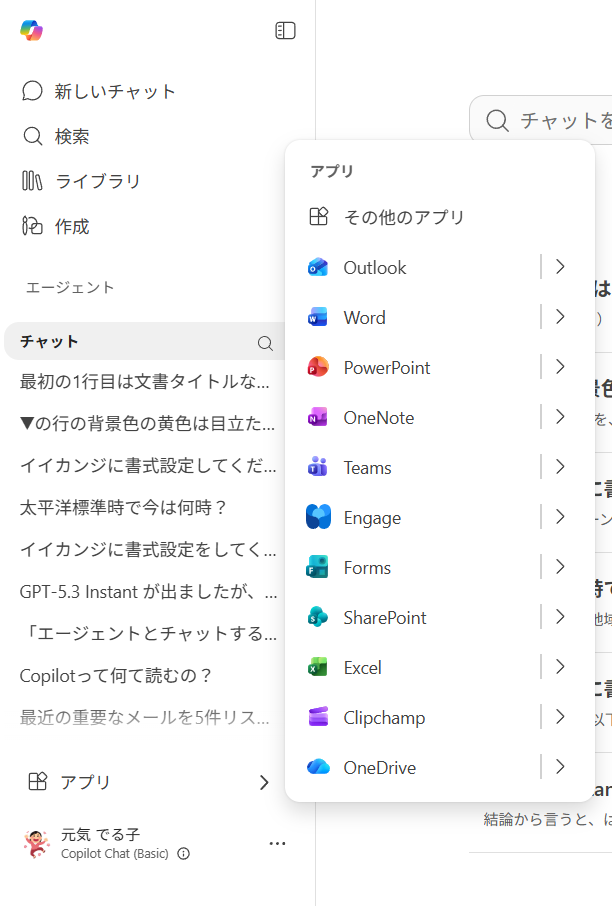Expand the Teams submenu arrow
Viewport: 612px width, 906px height.
pos(560,467)
